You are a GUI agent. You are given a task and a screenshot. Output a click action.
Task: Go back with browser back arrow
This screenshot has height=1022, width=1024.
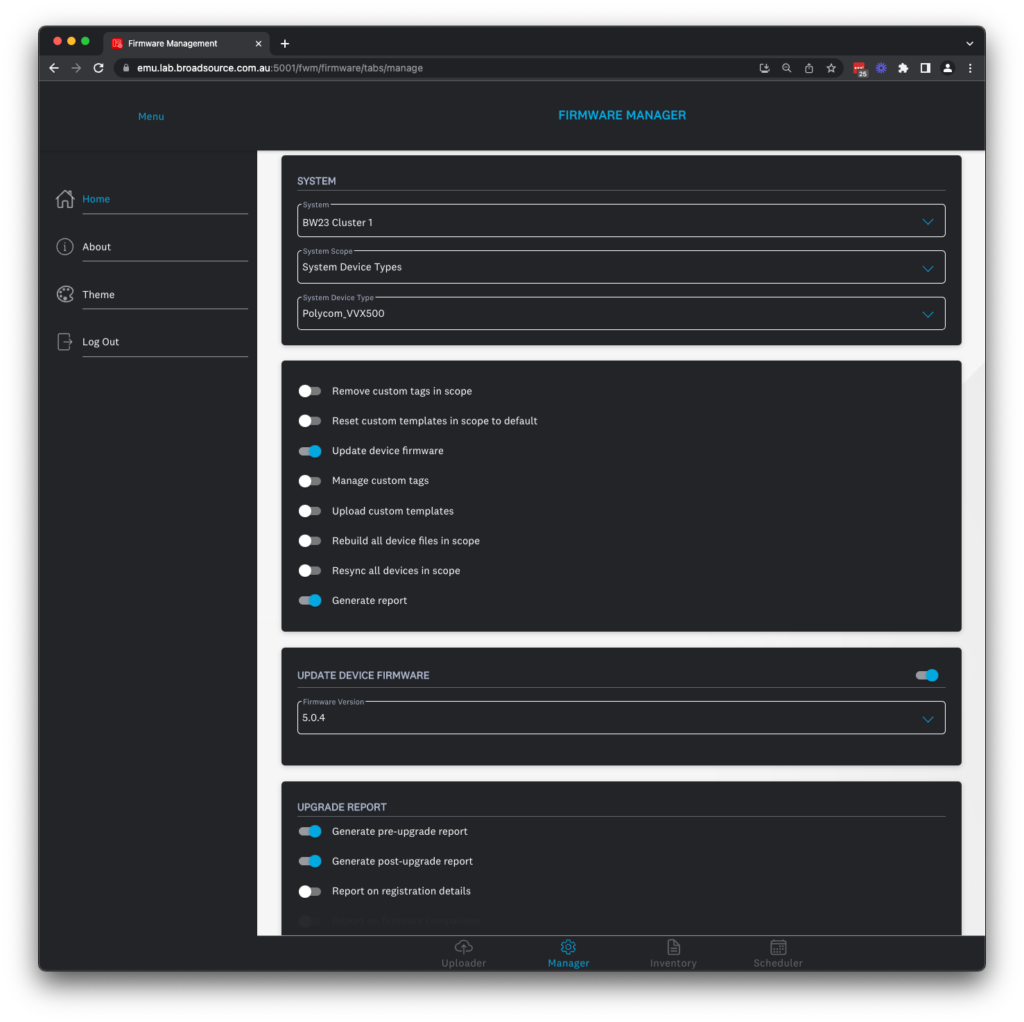[x=54, y=68]
